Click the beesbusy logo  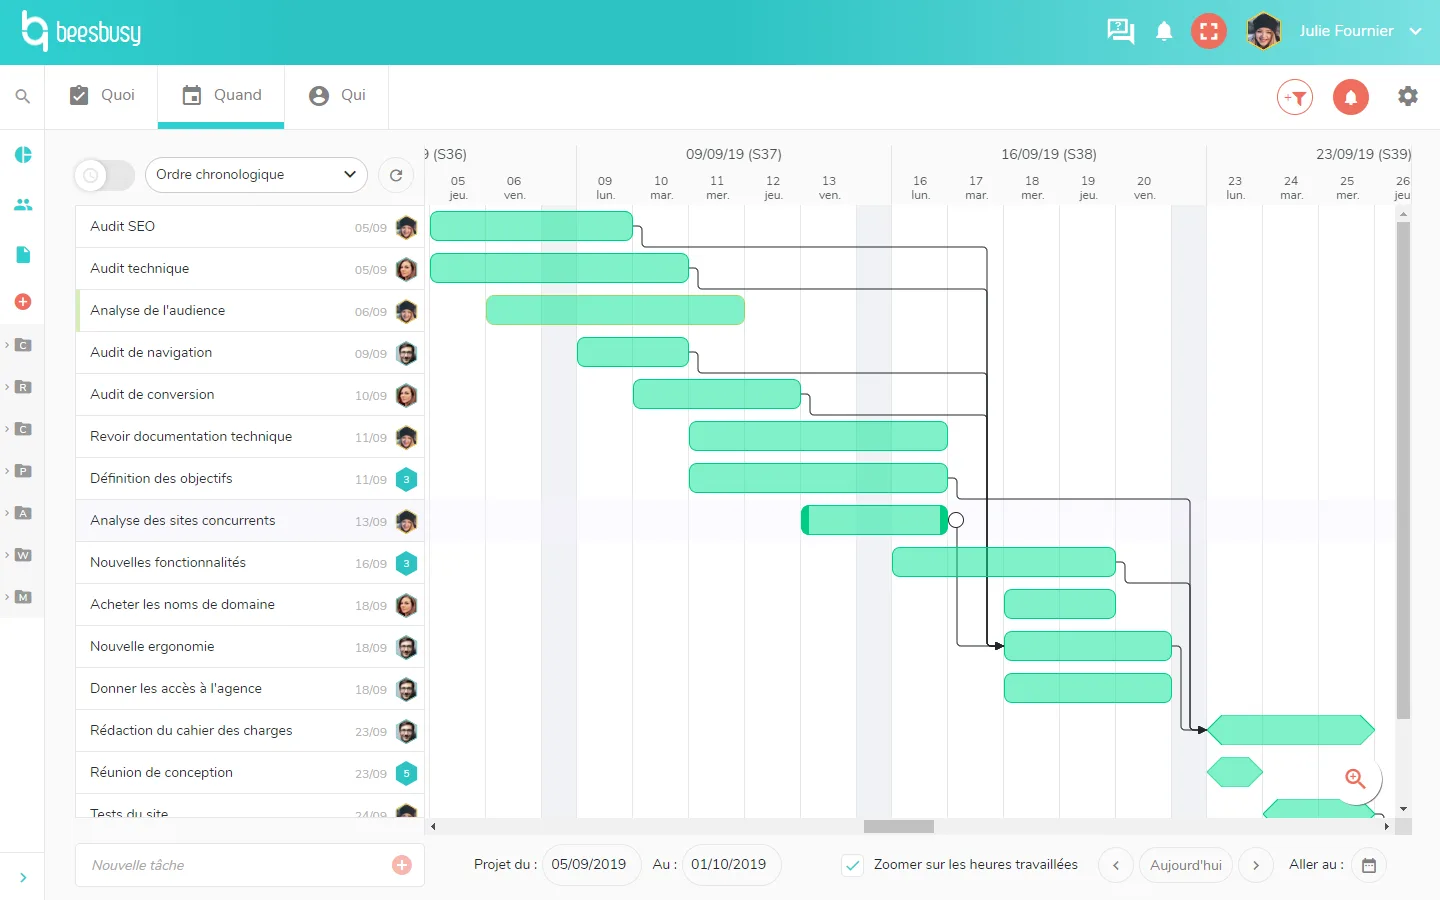[x=82, y=32]
